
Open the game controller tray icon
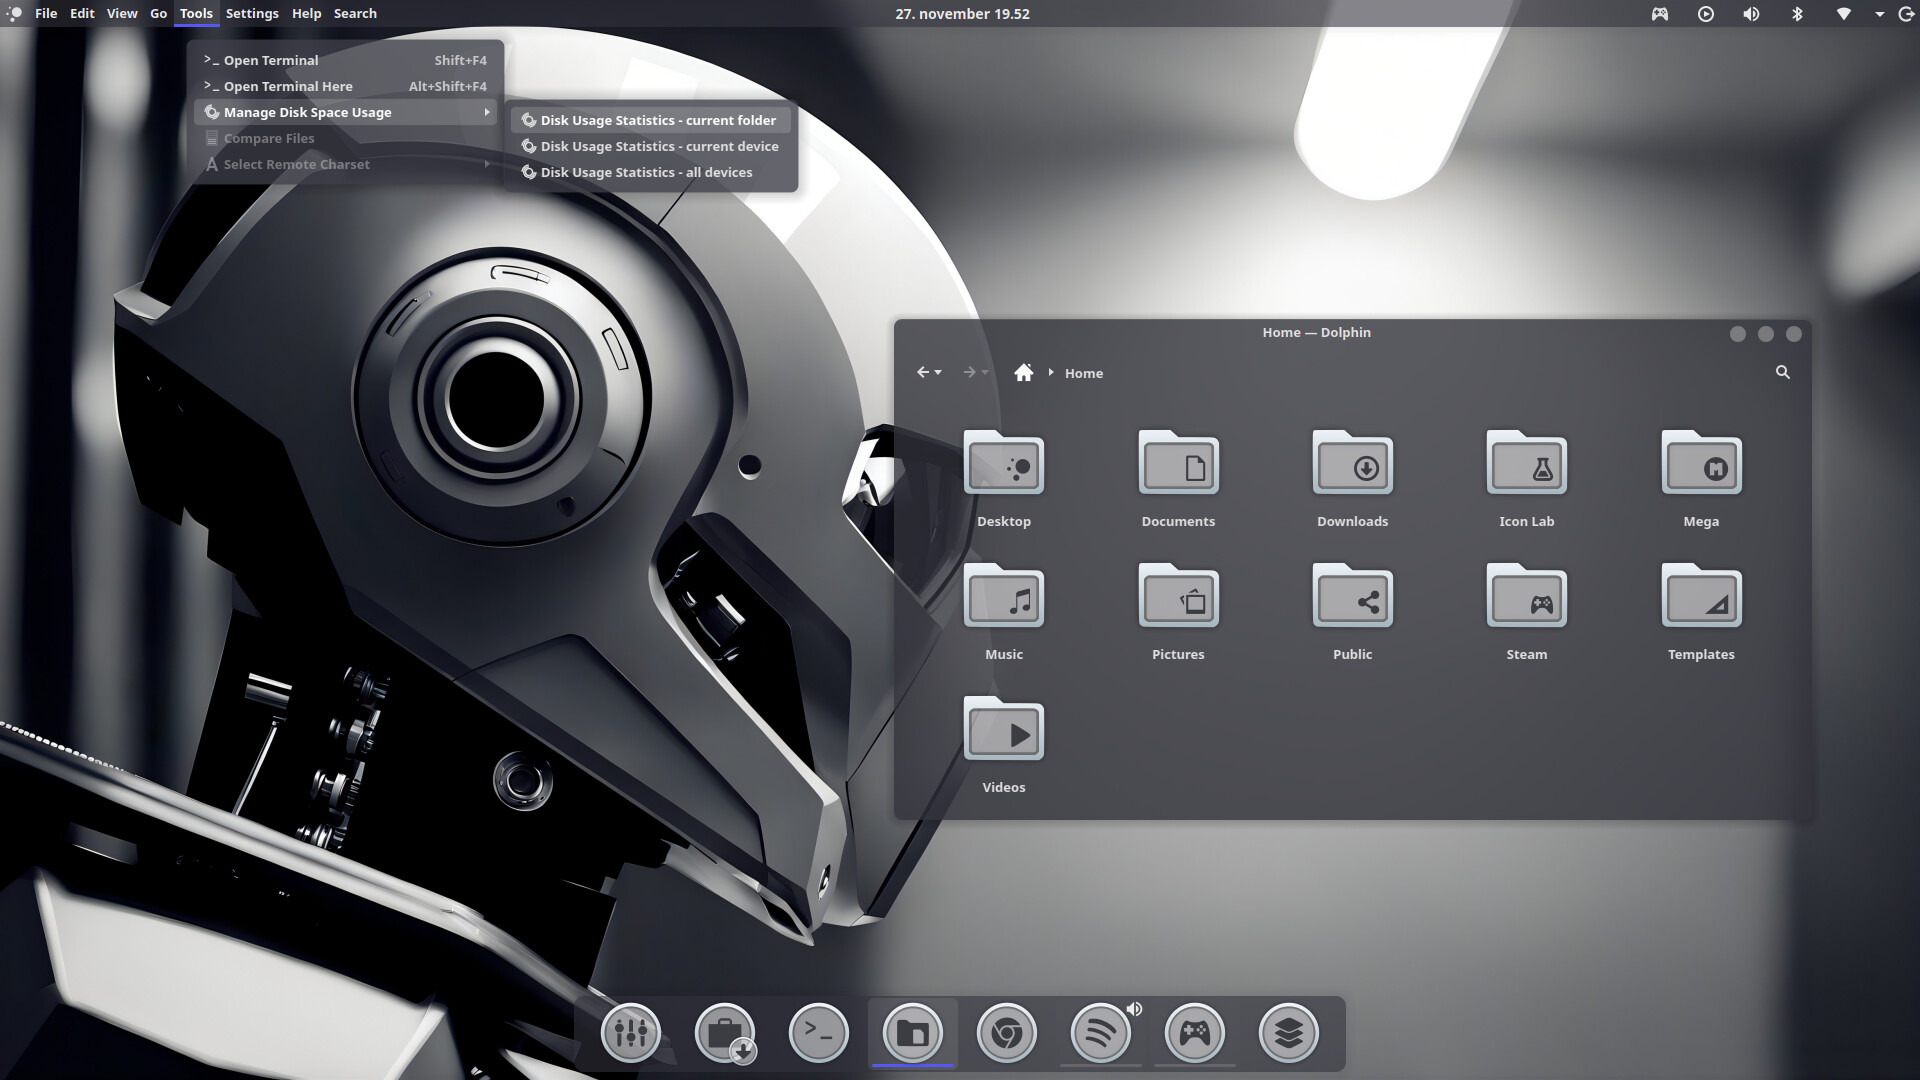(1660, 14)
